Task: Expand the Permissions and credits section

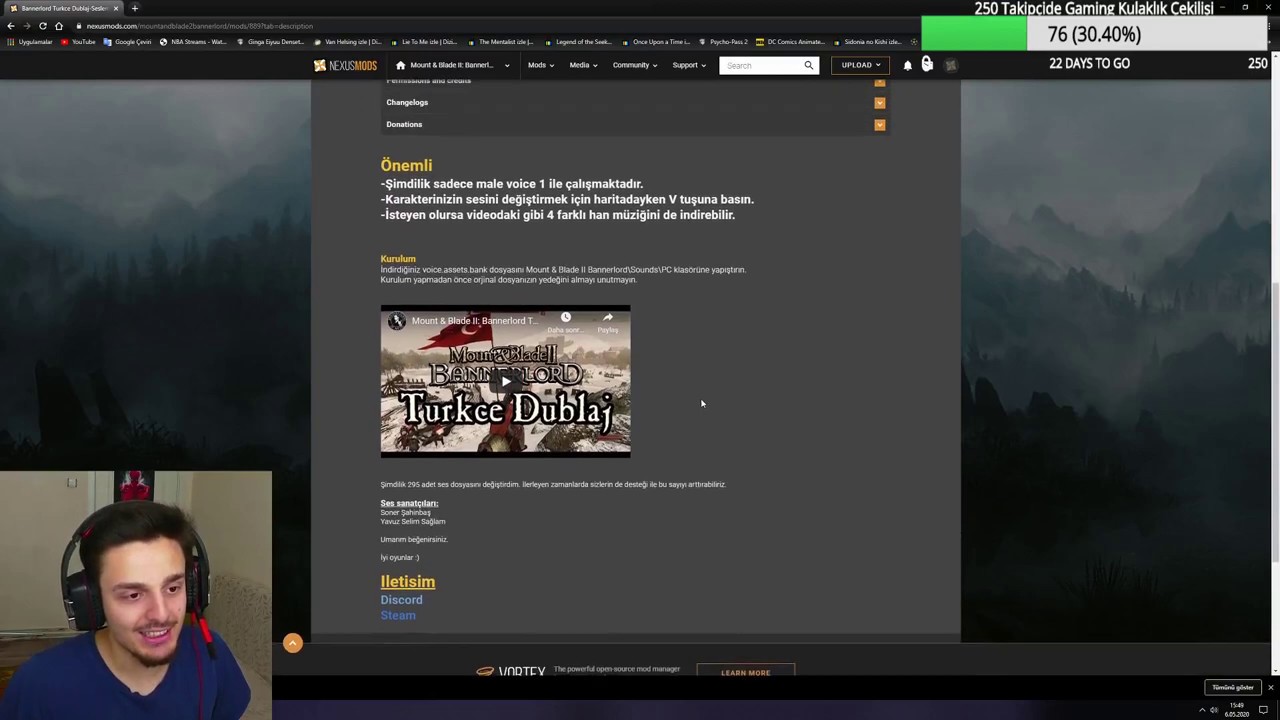Action: (x=635, y=82)
